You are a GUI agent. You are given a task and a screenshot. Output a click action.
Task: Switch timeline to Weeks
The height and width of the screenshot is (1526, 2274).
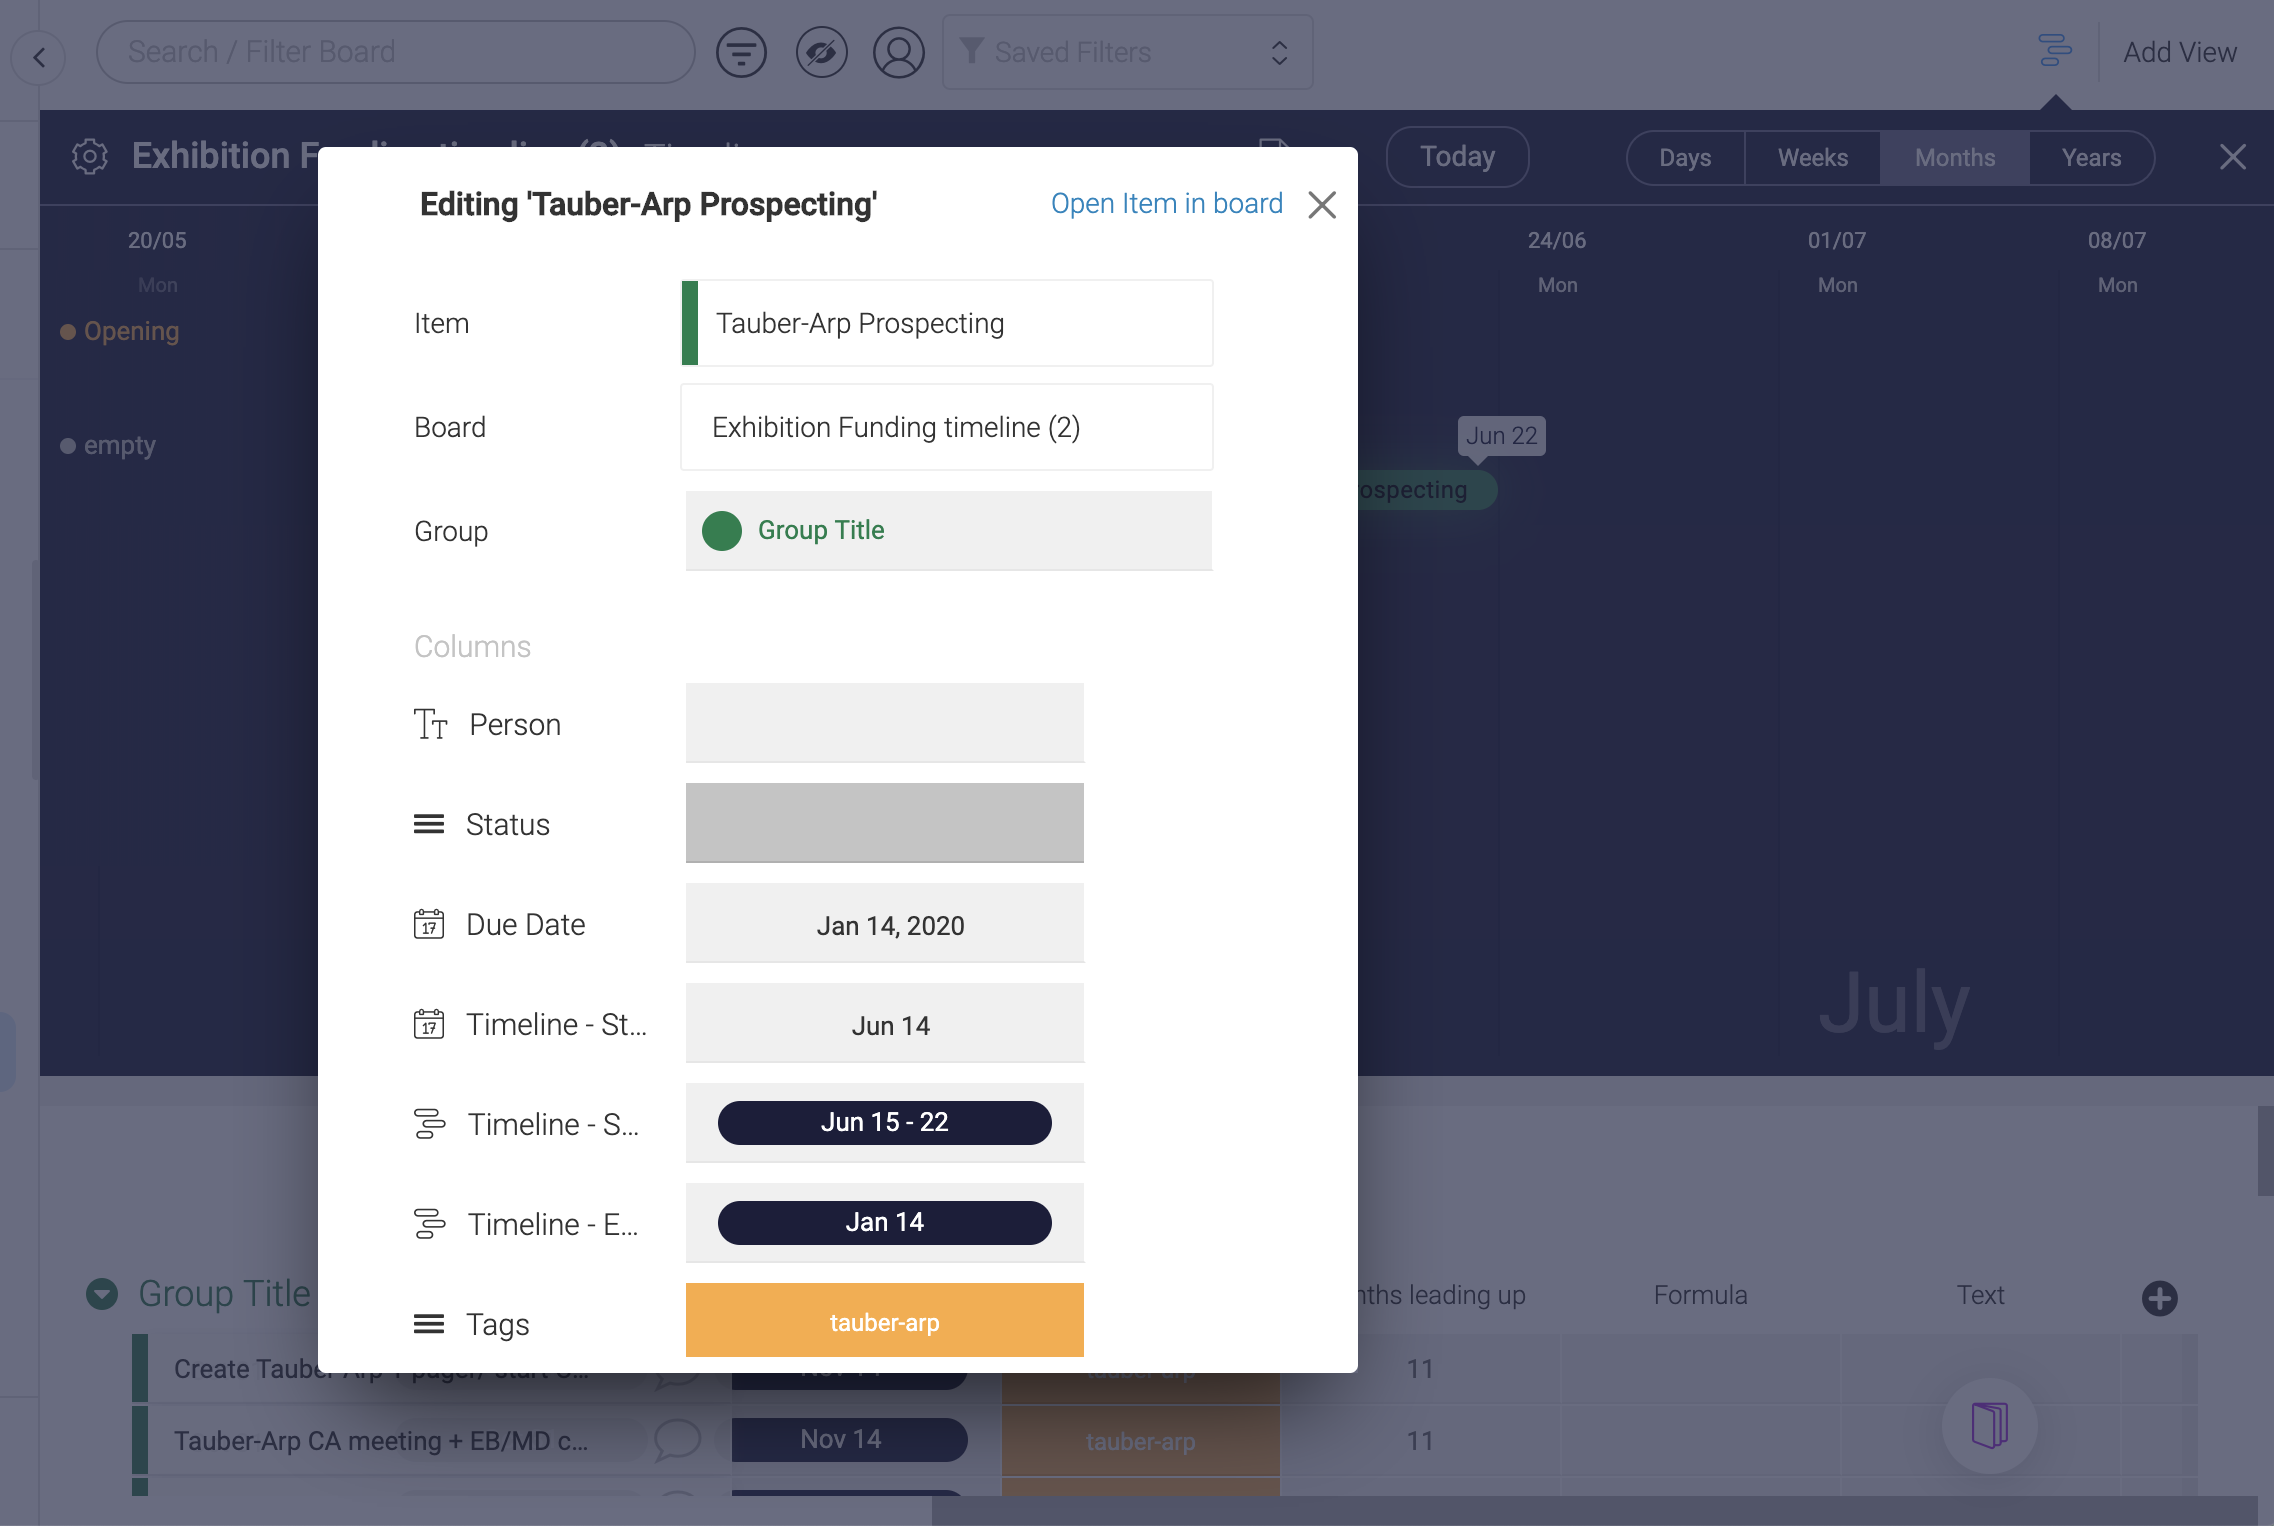pyautogui.click(x=1812, y=158)
